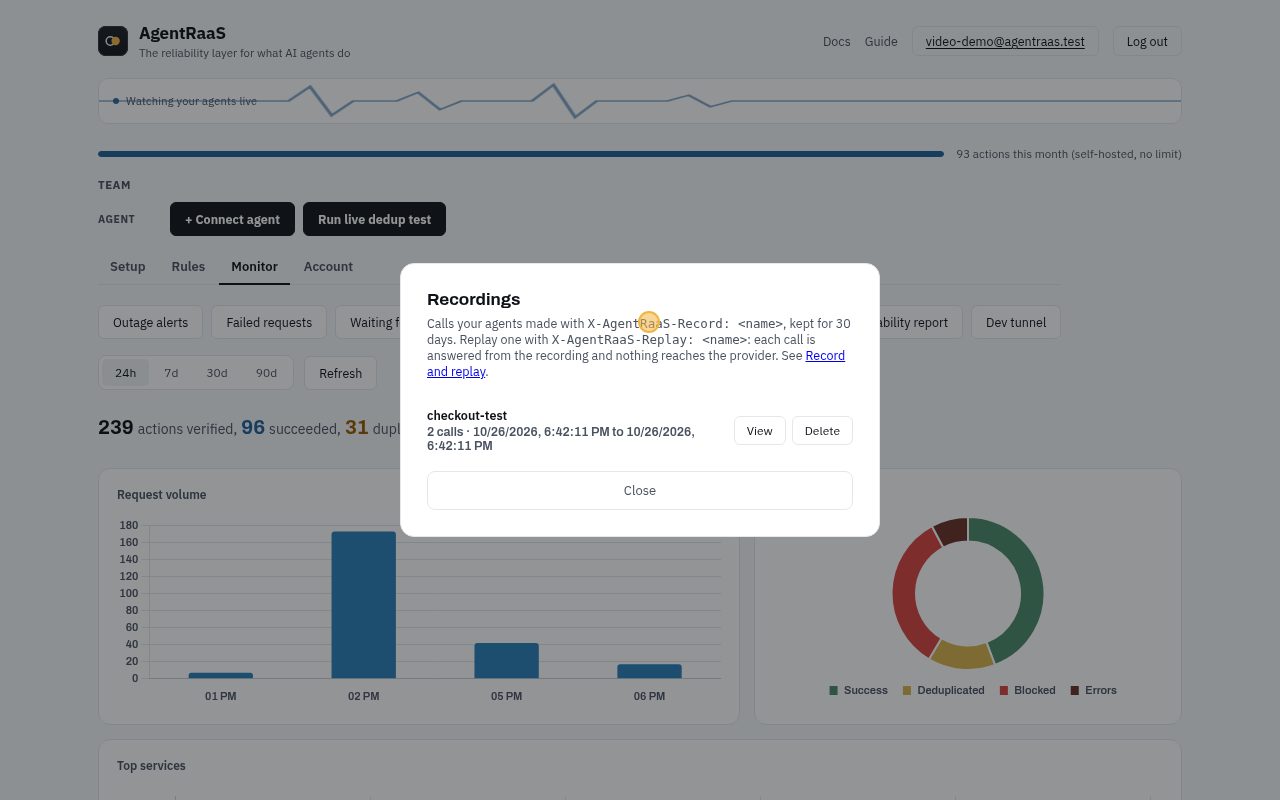View the checkout-test recording
This screenshot has width=1280, height=800.
coord(759,431)
